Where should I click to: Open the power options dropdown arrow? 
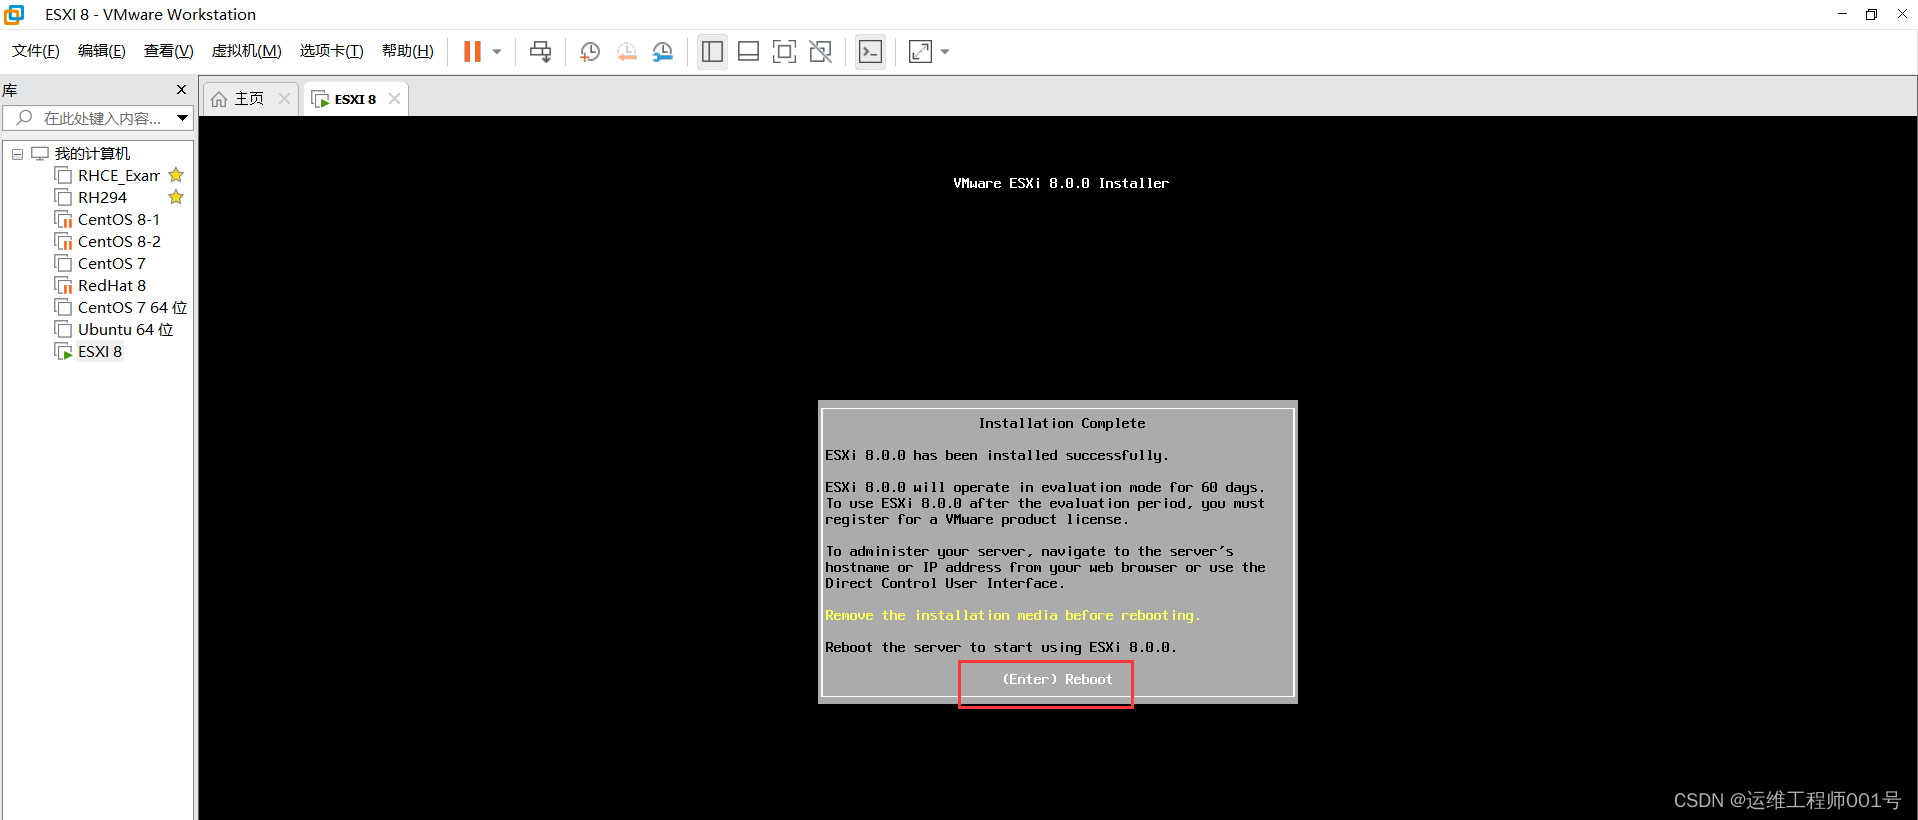pos(497,52)
